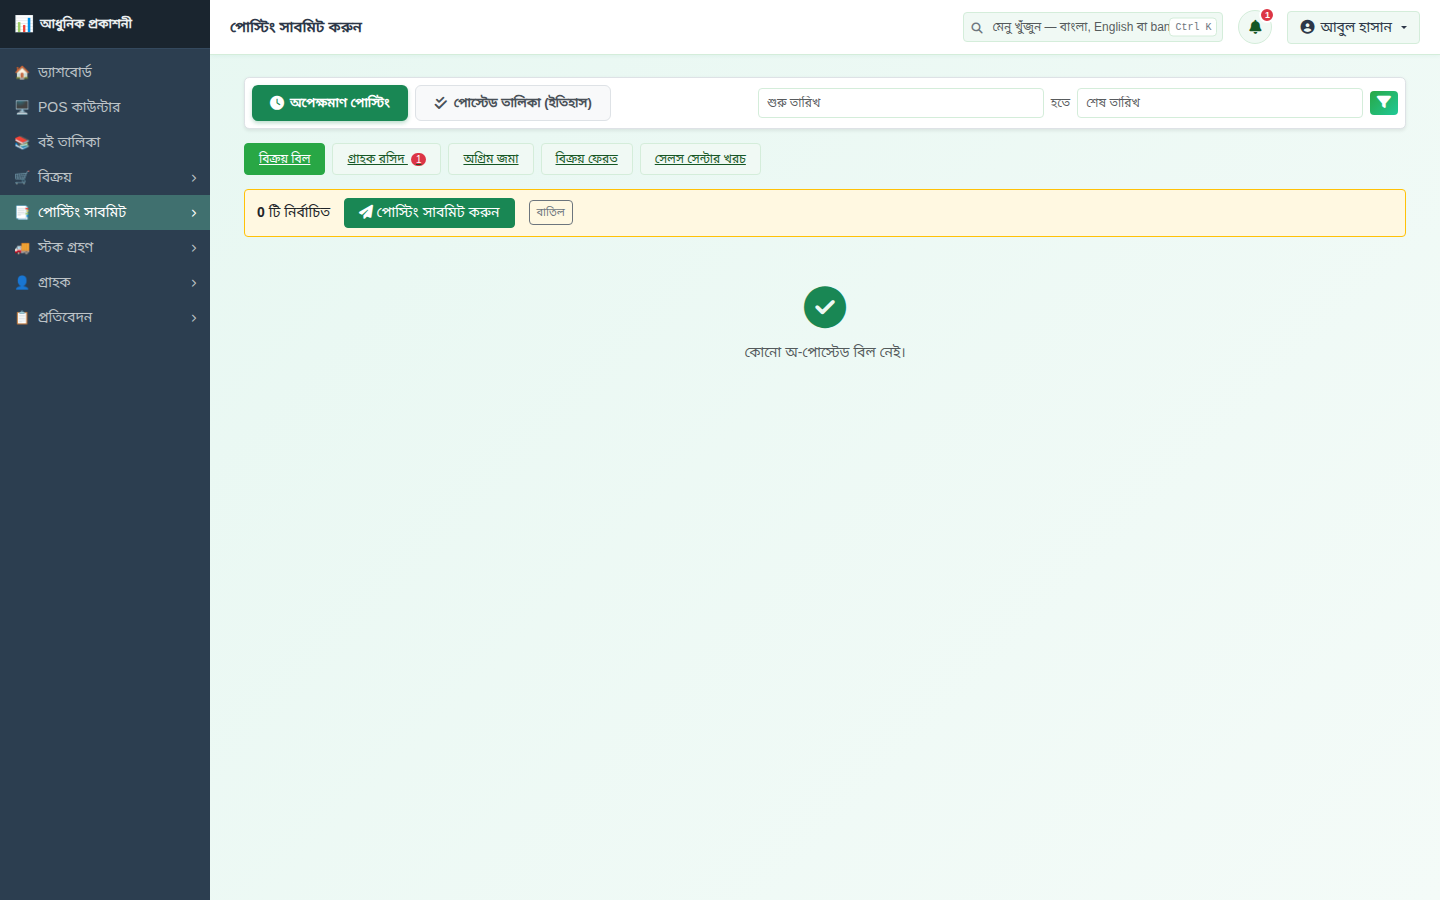Click the পোস্টিং সাবমিট করুন page heading
1440x900 pixels.
click(x=296, y=27)
